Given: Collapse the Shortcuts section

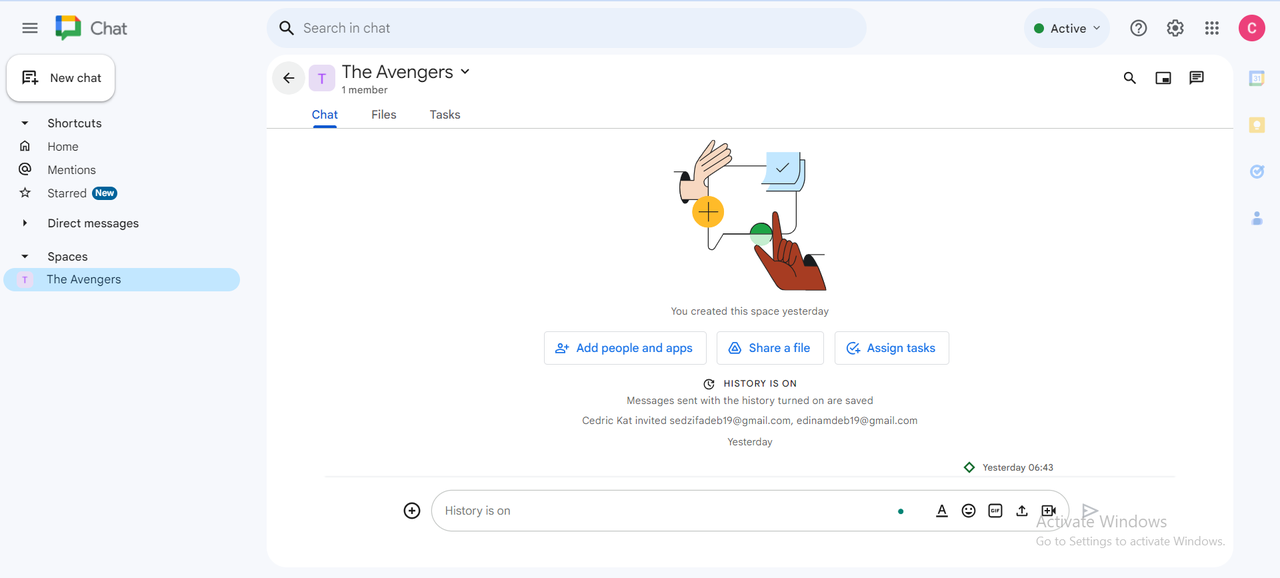Looking at the screenshot, I should point(25,123).
